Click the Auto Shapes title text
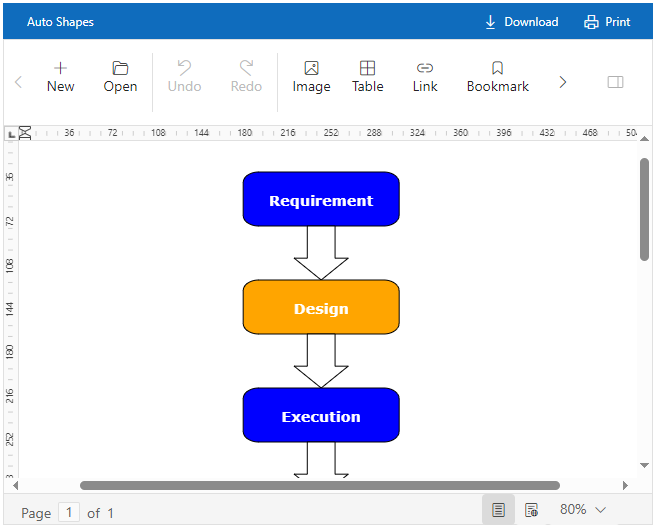 tap(60, 22)
